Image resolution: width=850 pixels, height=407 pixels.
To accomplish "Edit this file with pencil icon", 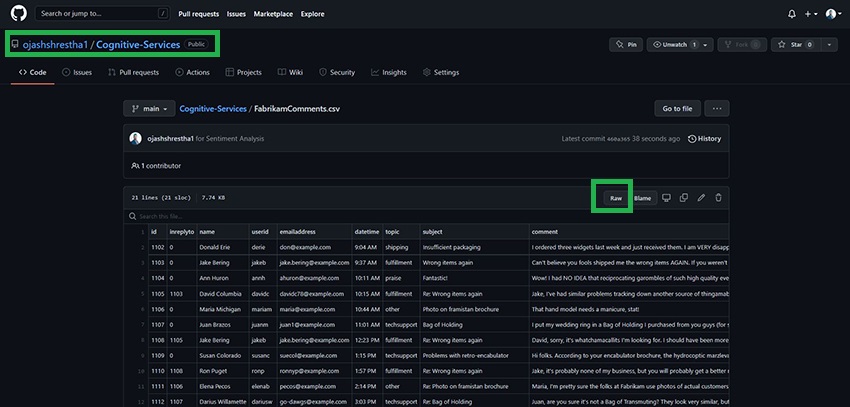I will [701, 198].
